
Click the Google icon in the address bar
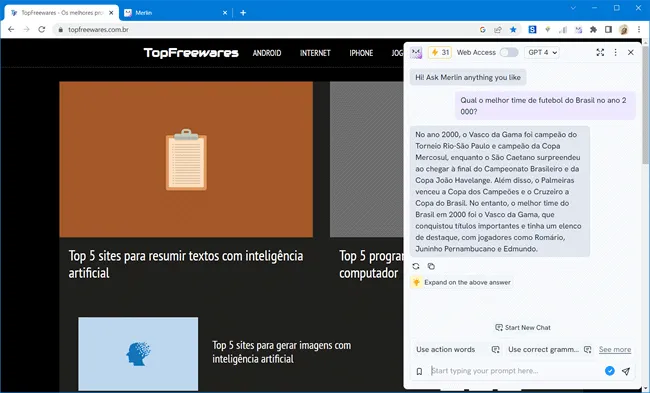click(x=483, y=29)
